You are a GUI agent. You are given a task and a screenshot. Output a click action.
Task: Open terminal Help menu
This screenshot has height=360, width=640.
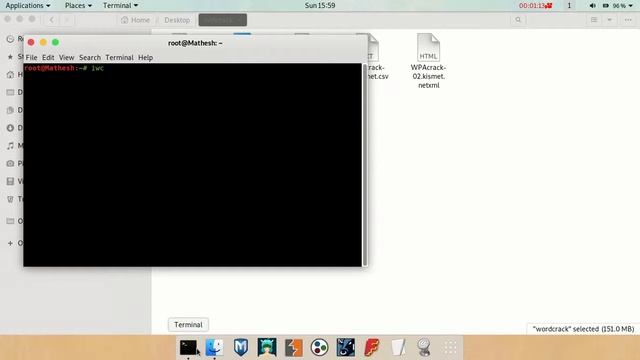(145, 58)
